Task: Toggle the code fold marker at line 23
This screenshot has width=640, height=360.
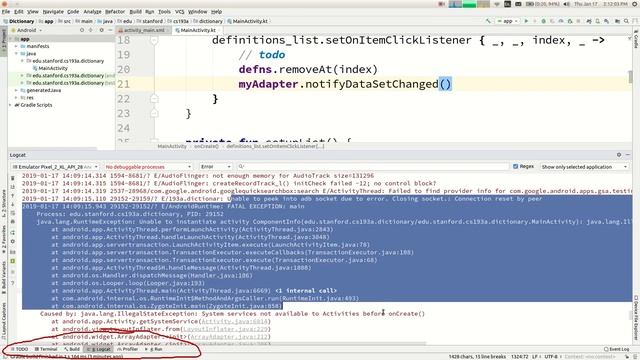Action: (x=154, y=113)
